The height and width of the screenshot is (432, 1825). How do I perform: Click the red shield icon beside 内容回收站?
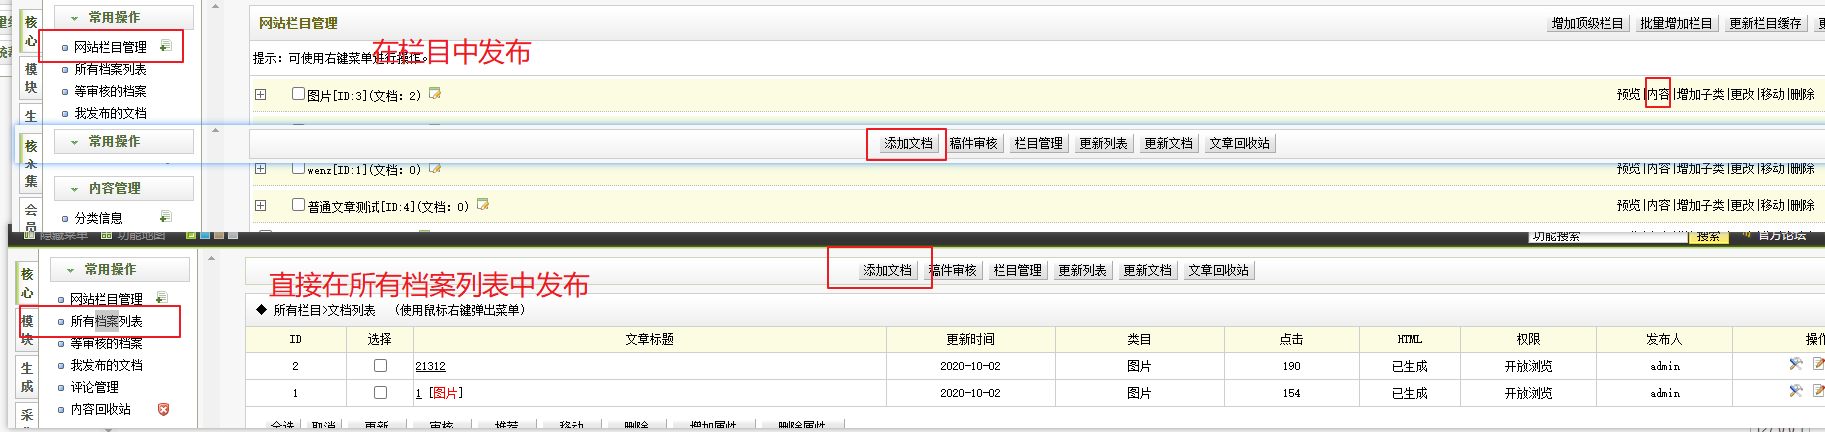163,409
